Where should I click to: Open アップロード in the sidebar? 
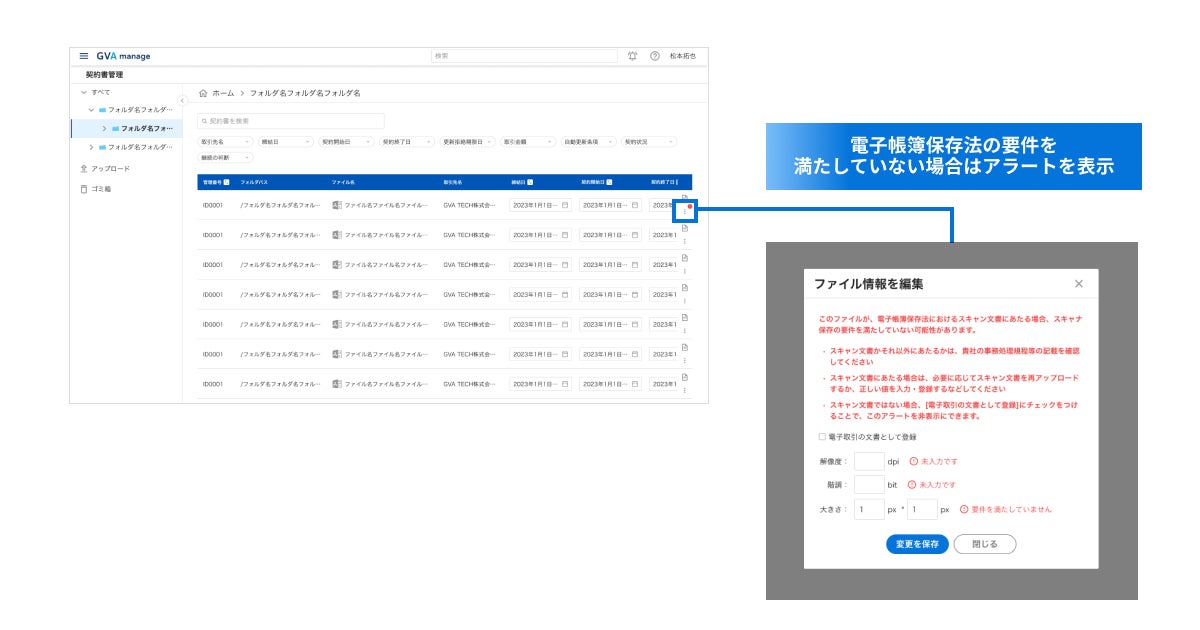(x=110, y=168)
